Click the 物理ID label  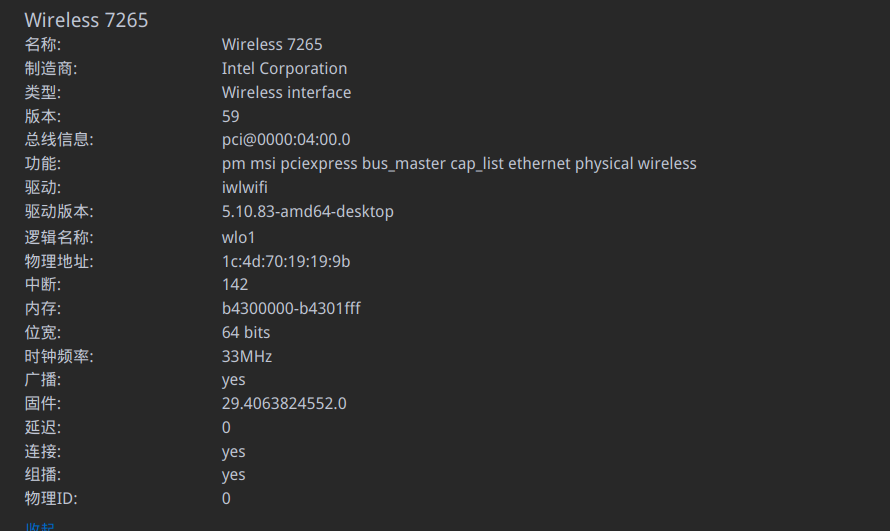pos(51,499)
